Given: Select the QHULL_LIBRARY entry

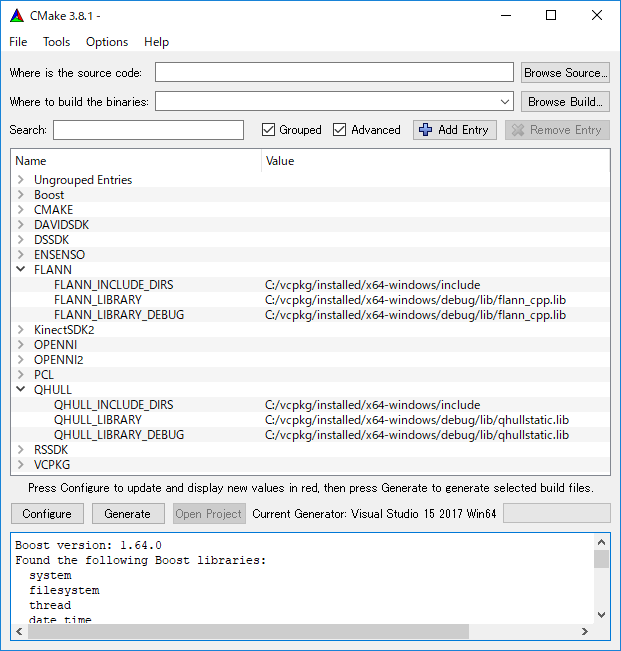Looking at the screenshot, I should [x=98, y=420].
